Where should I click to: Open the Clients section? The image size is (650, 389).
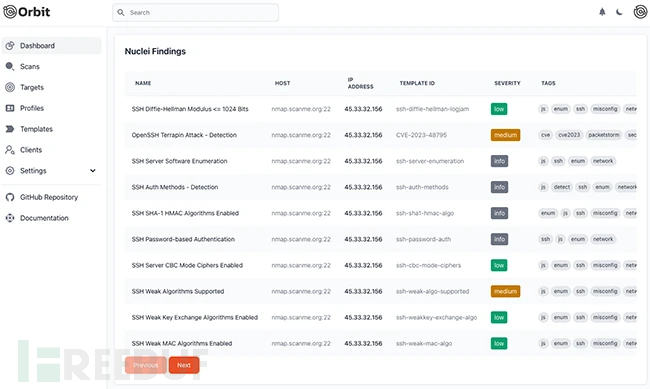pyautogui.click(x=31, y=150)
